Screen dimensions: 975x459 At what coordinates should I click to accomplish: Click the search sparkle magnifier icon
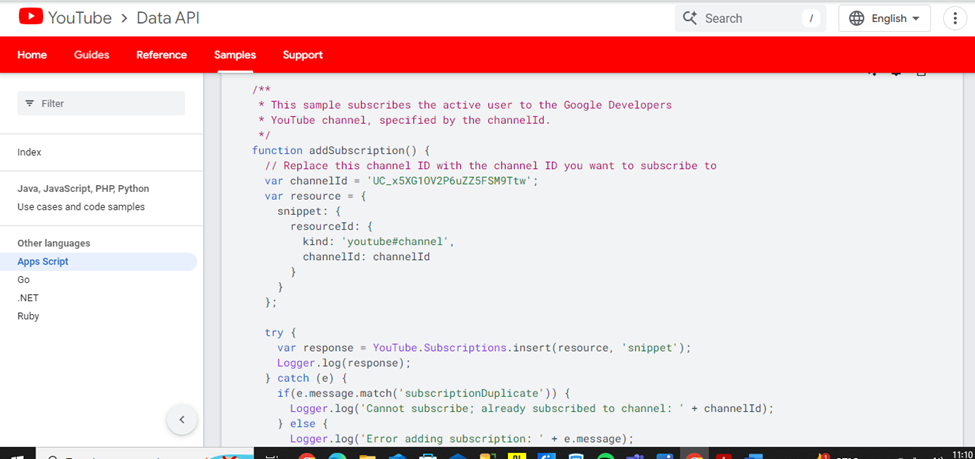690,18
